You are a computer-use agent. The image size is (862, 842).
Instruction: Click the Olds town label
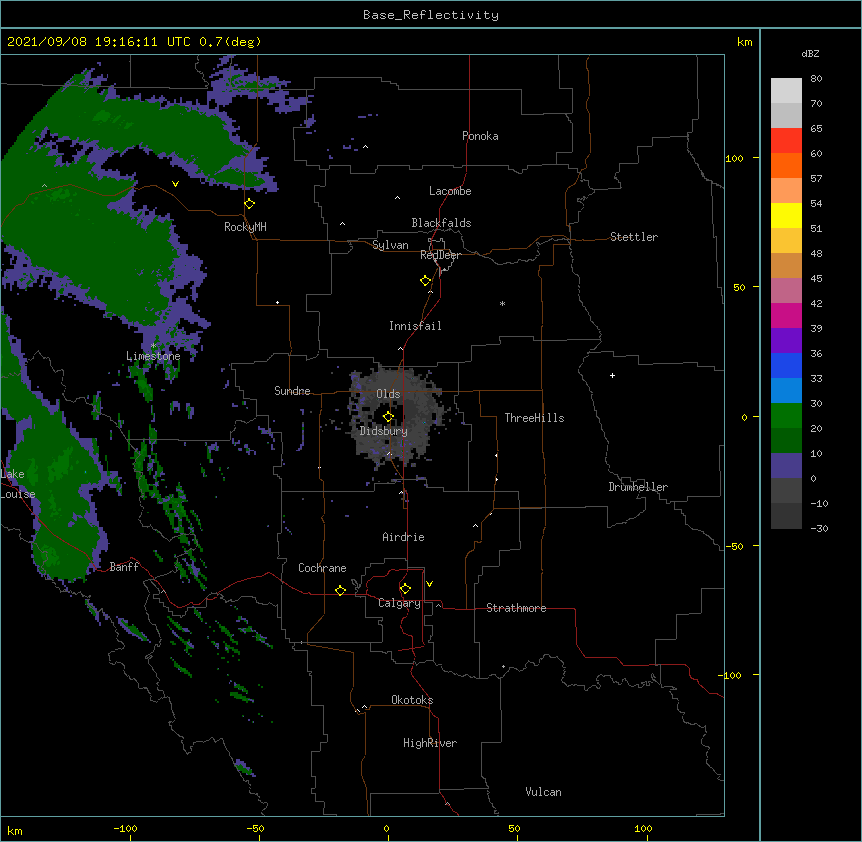point(388,394)
